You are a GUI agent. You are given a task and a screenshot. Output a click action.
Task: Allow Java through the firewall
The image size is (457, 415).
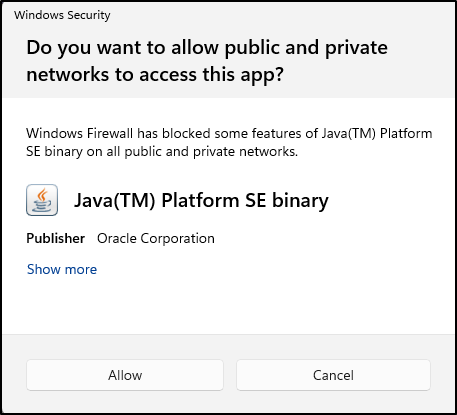point(125,375)
